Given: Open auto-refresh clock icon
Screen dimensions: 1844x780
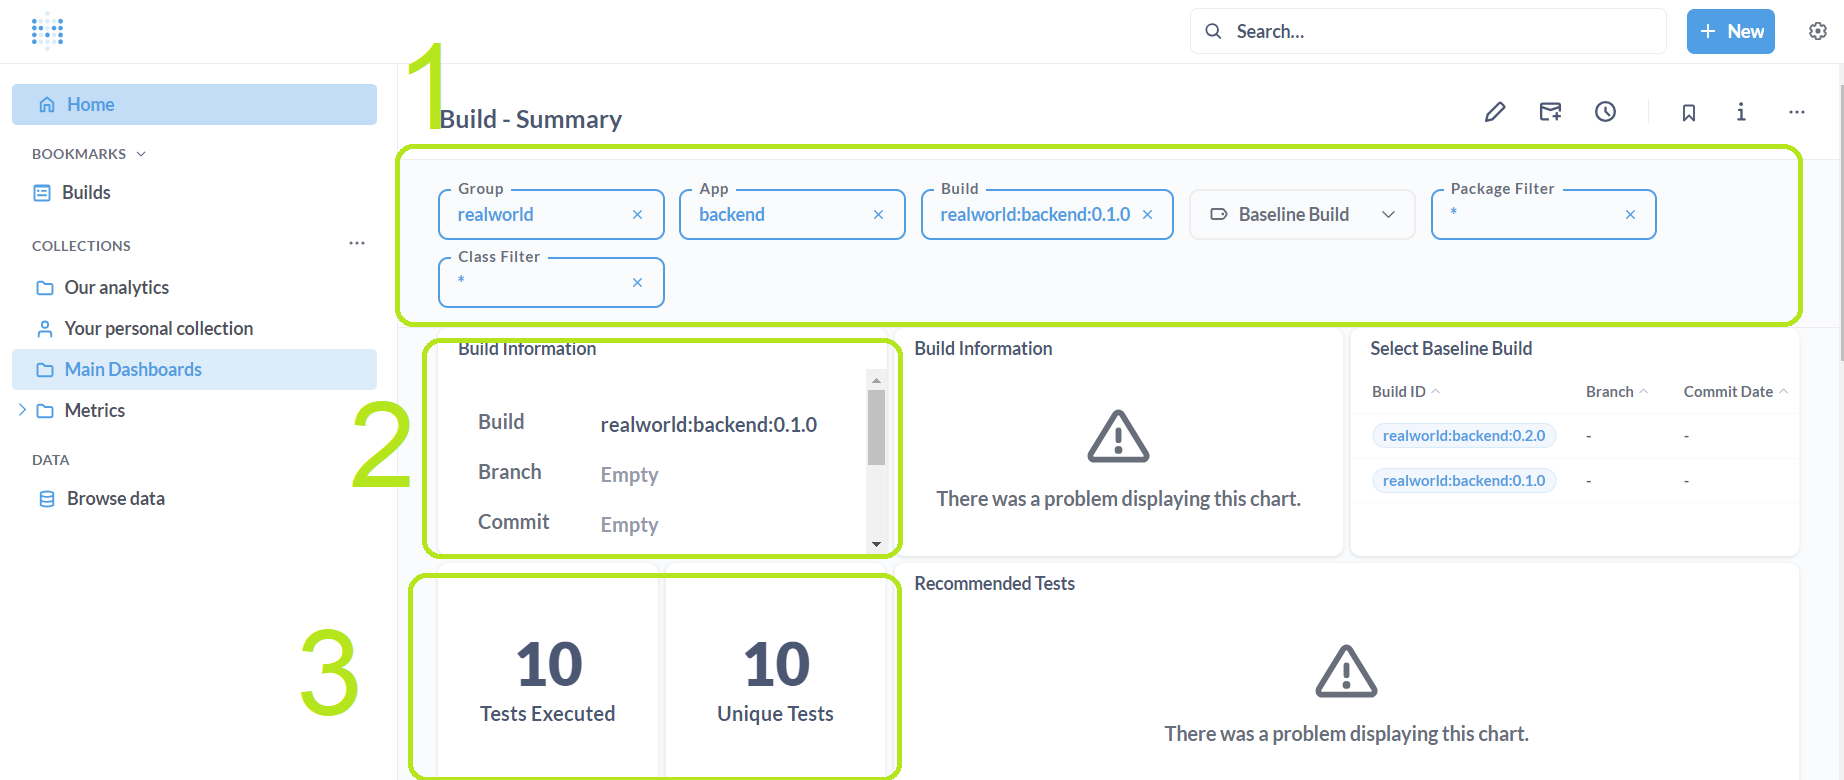Looking at the screenshot, I should 1605,112.
